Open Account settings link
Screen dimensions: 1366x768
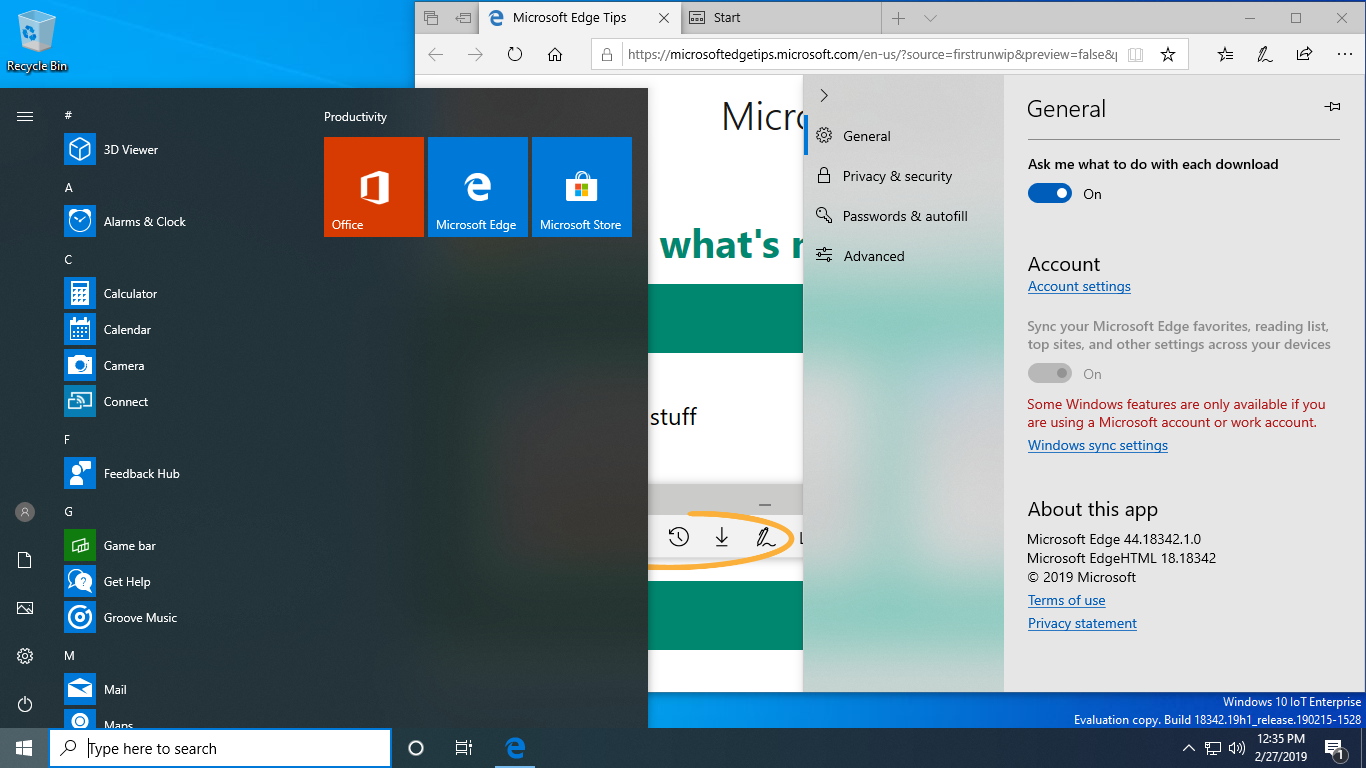[x=1079, y=287]
